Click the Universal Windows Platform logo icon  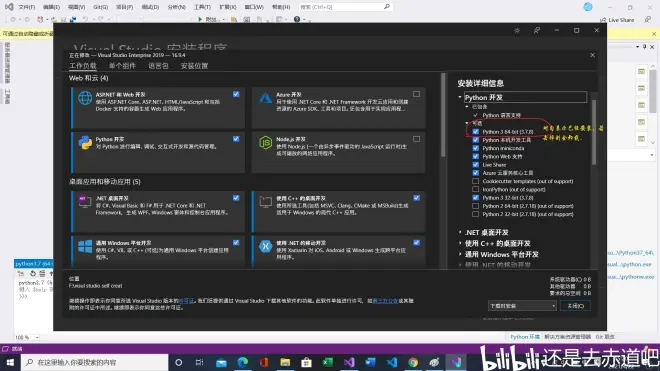pos(85,246)
